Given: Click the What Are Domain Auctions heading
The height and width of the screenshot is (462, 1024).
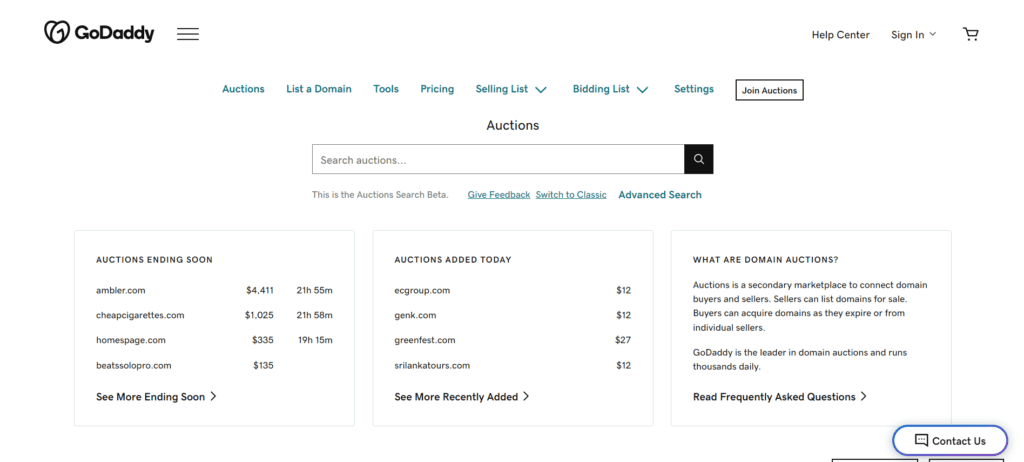Looking at the screenshot, I should (x=765, y=259).
